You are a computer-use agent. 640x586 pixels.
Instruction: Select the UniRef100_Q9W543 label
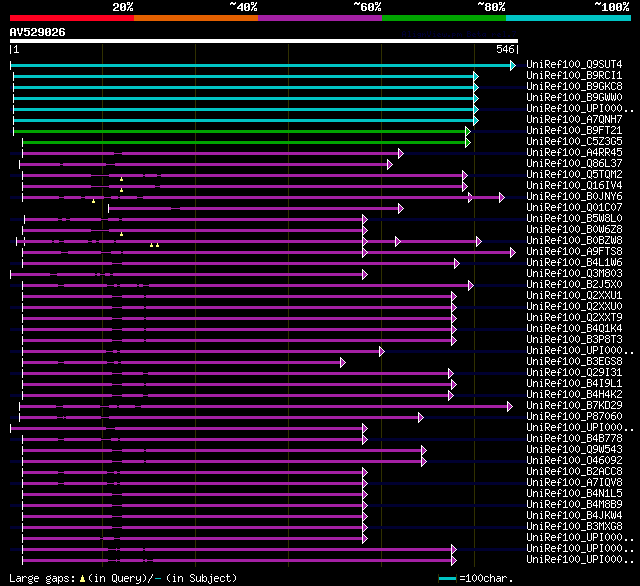(x=574, y=450)
